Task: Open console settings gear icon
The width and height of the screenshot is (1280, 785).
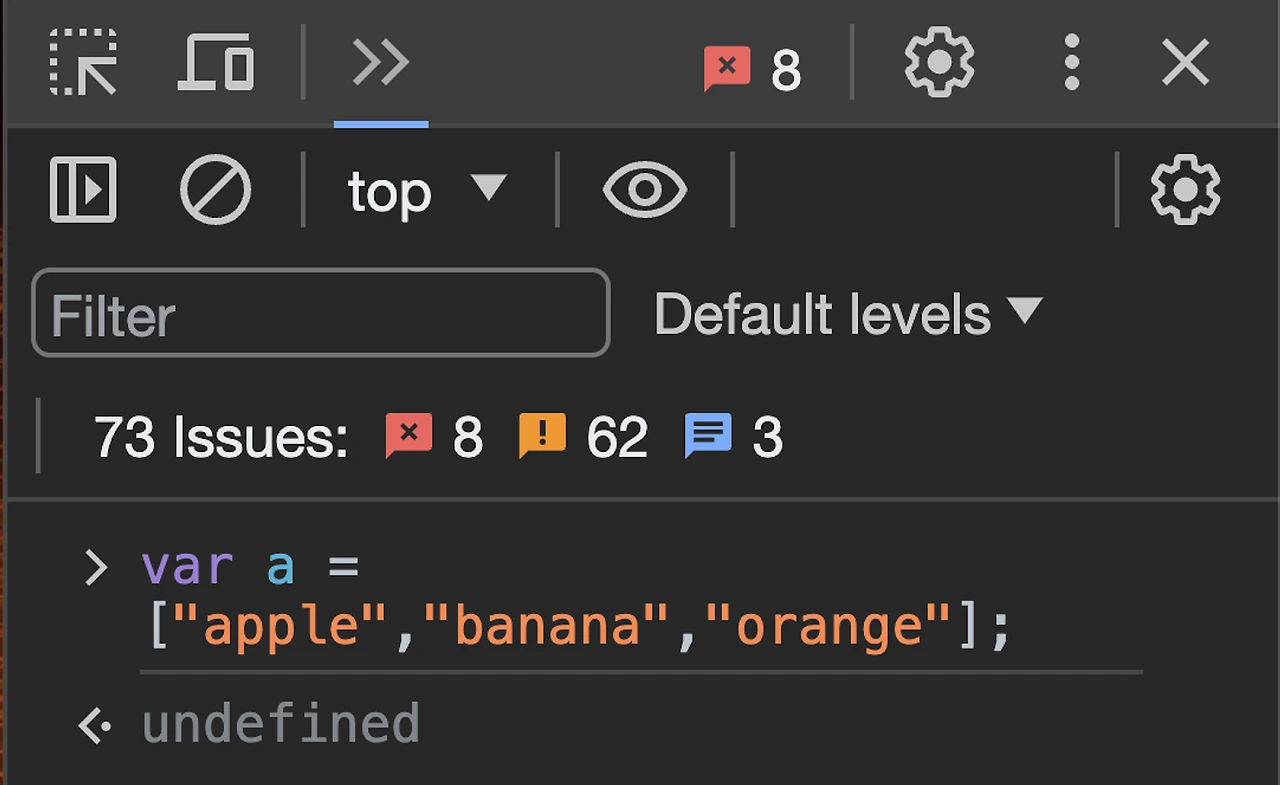Action: point(1185,189)
